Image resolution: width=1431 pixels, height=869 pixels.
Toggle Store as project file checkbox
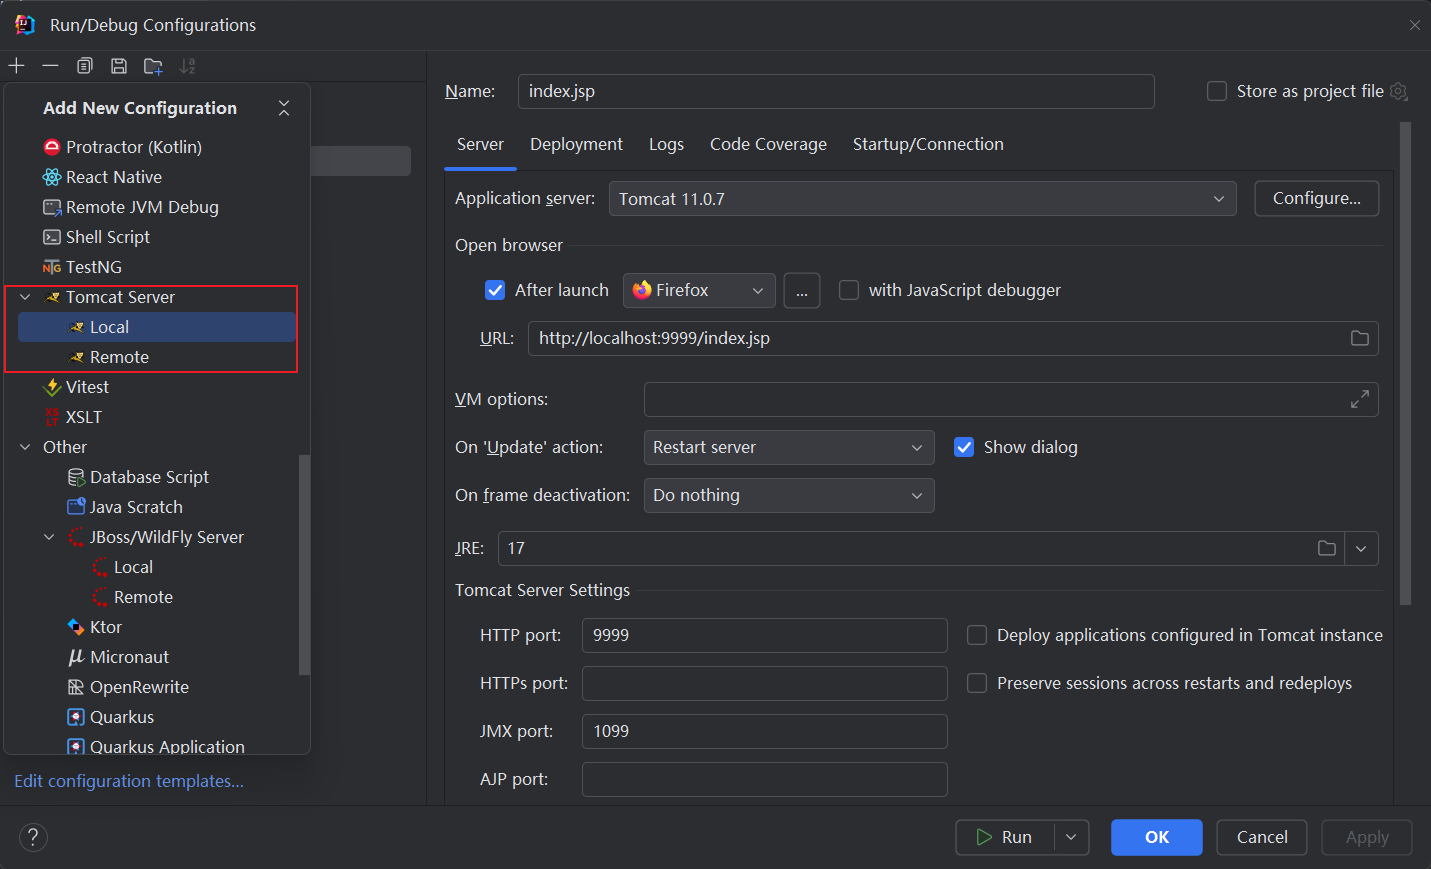1217,91
